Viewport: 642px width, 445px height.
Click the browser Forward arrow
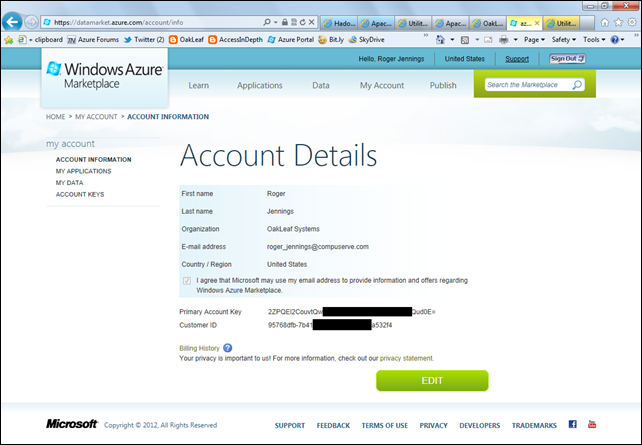[x=32, y=22]
